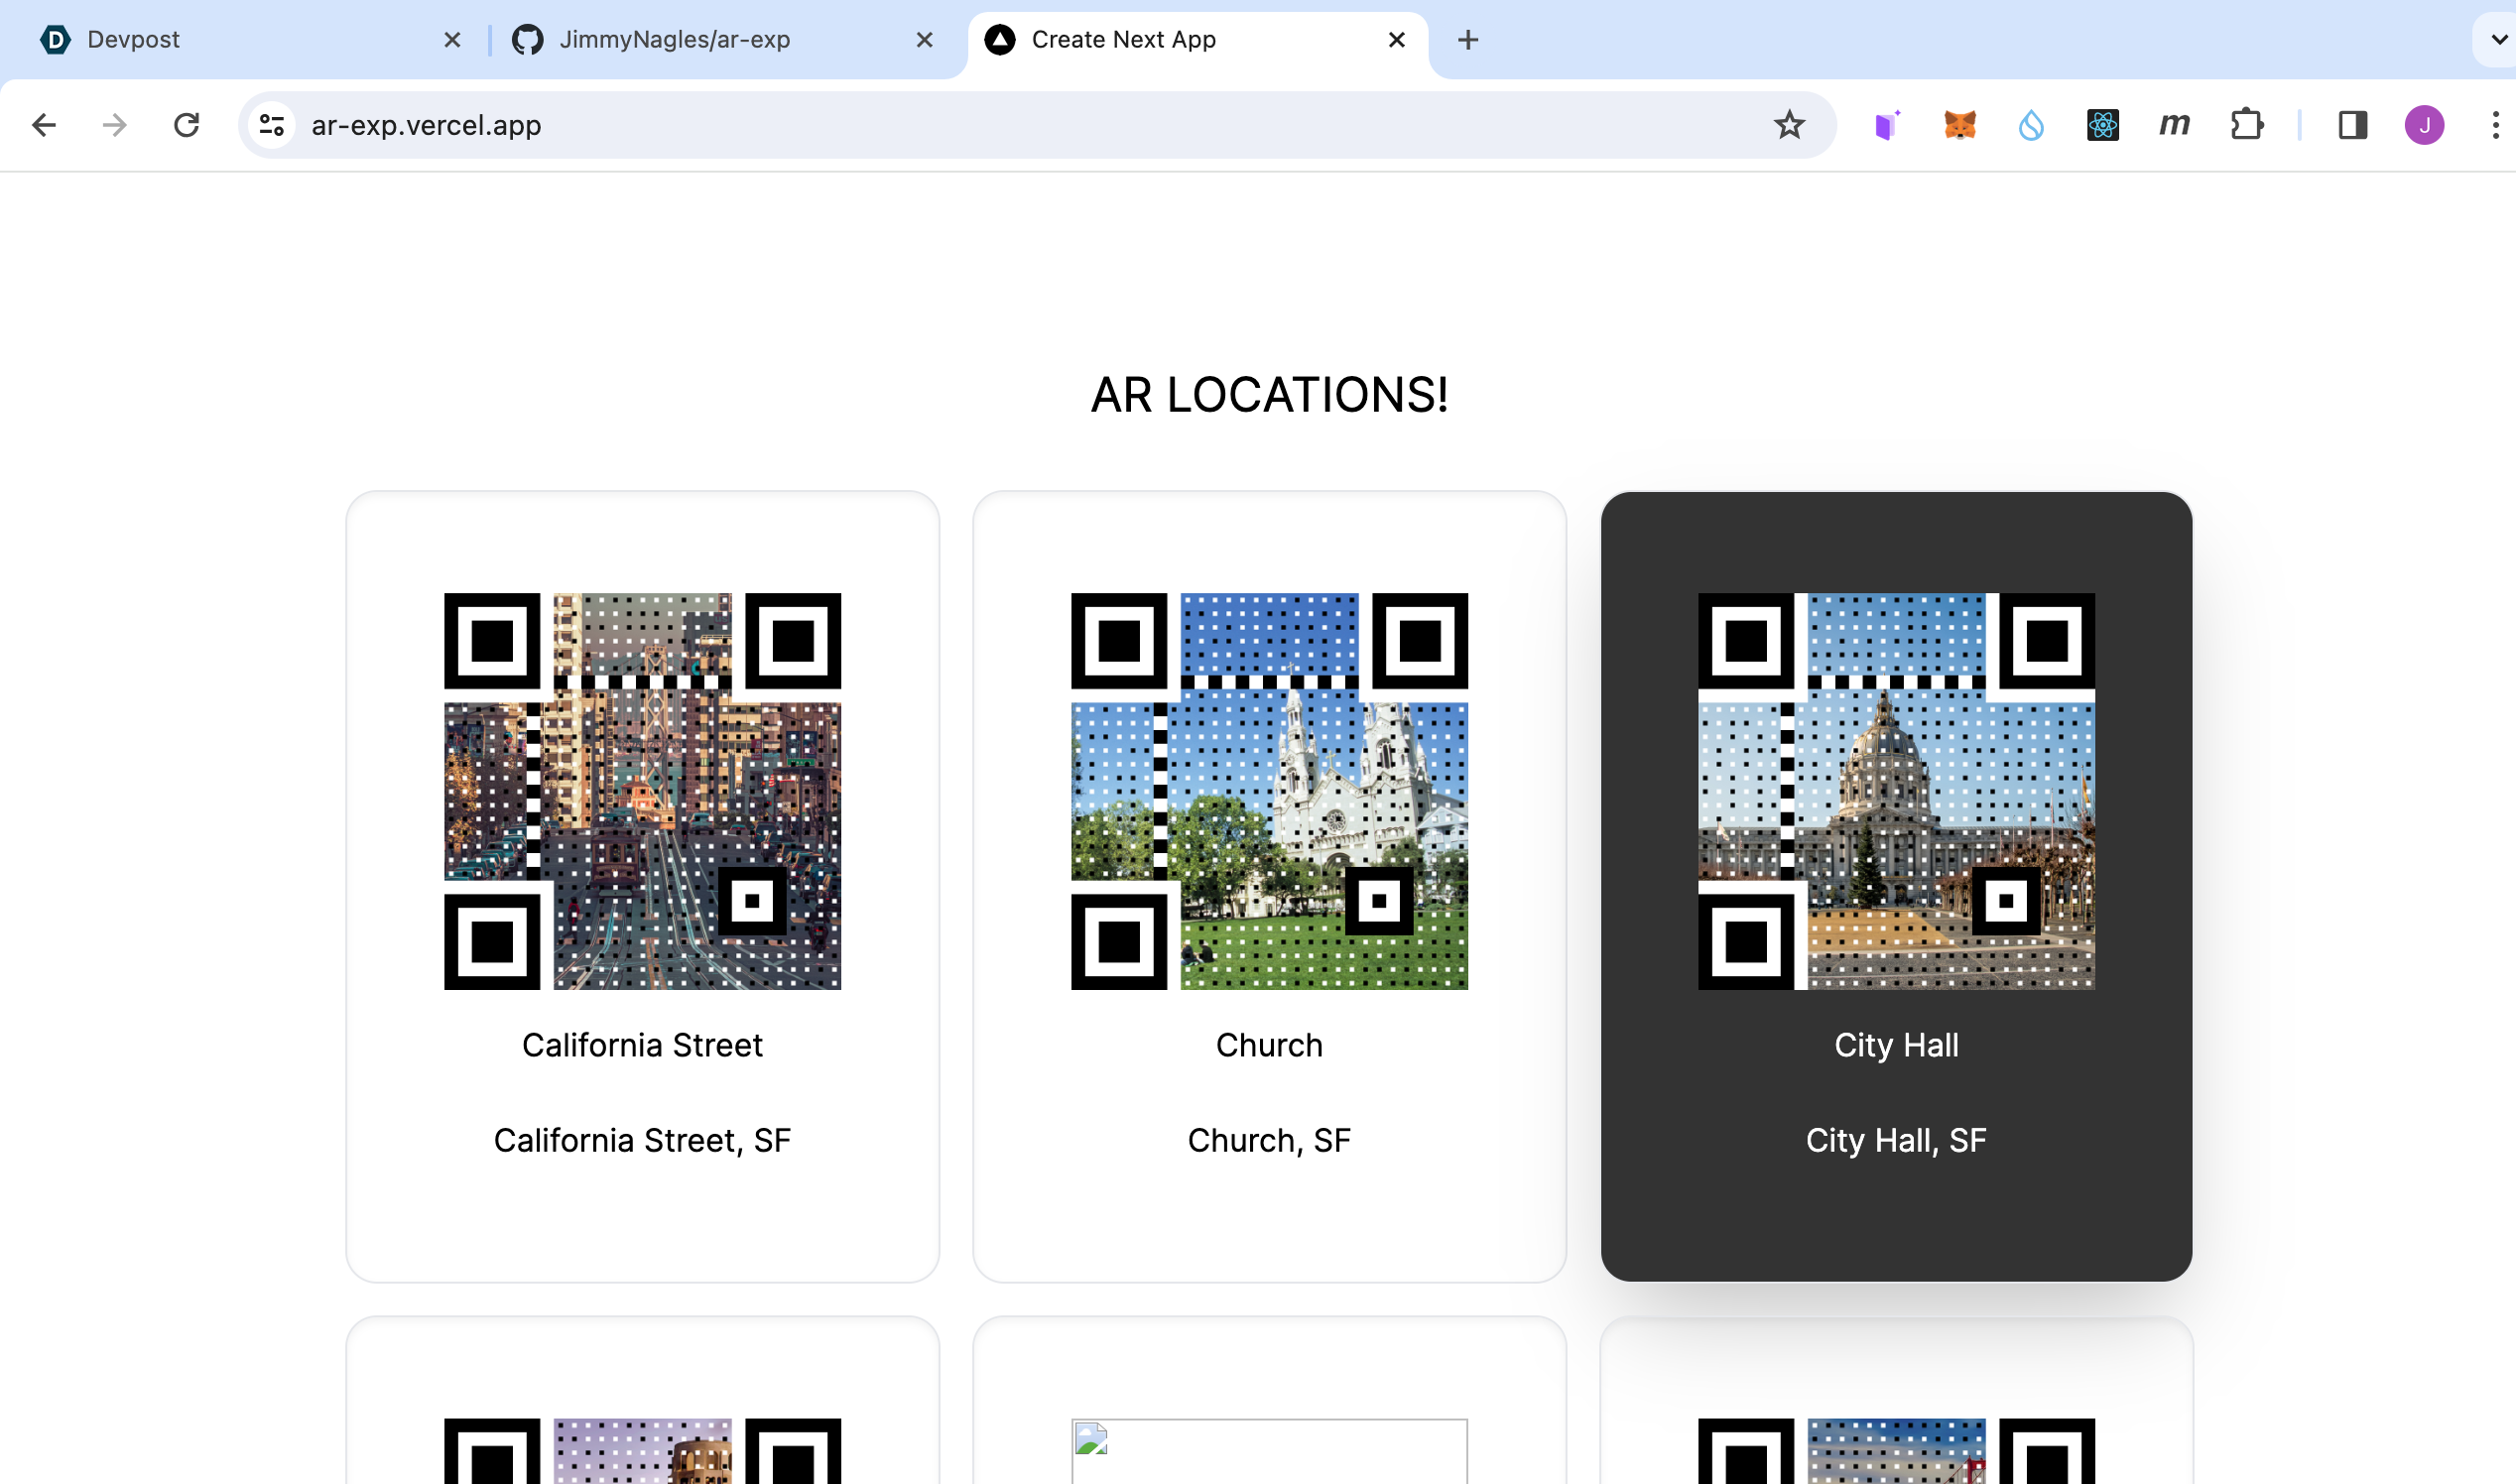Click the italic m extension icon

(x=2174, y=125)
